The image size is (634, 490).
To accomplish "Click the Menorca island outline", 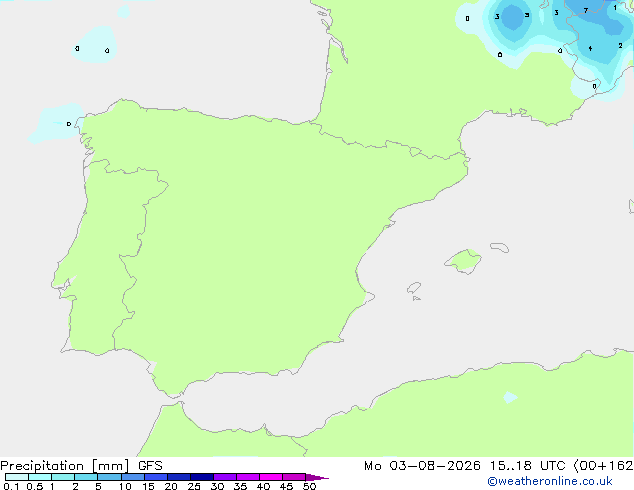I will 500,247.
